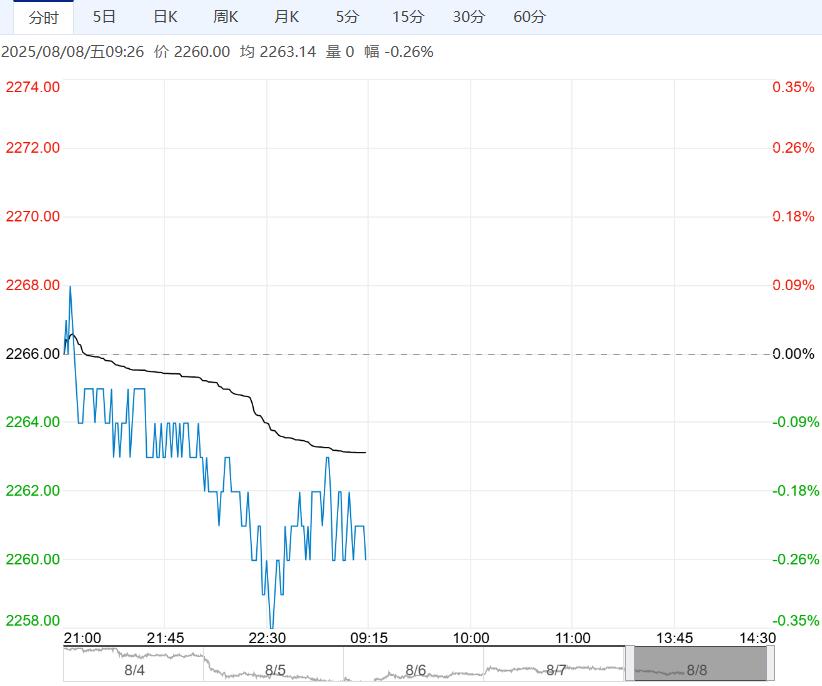Click the black average line end point
Screen dimensions: 822x686
tap(365, 452)
